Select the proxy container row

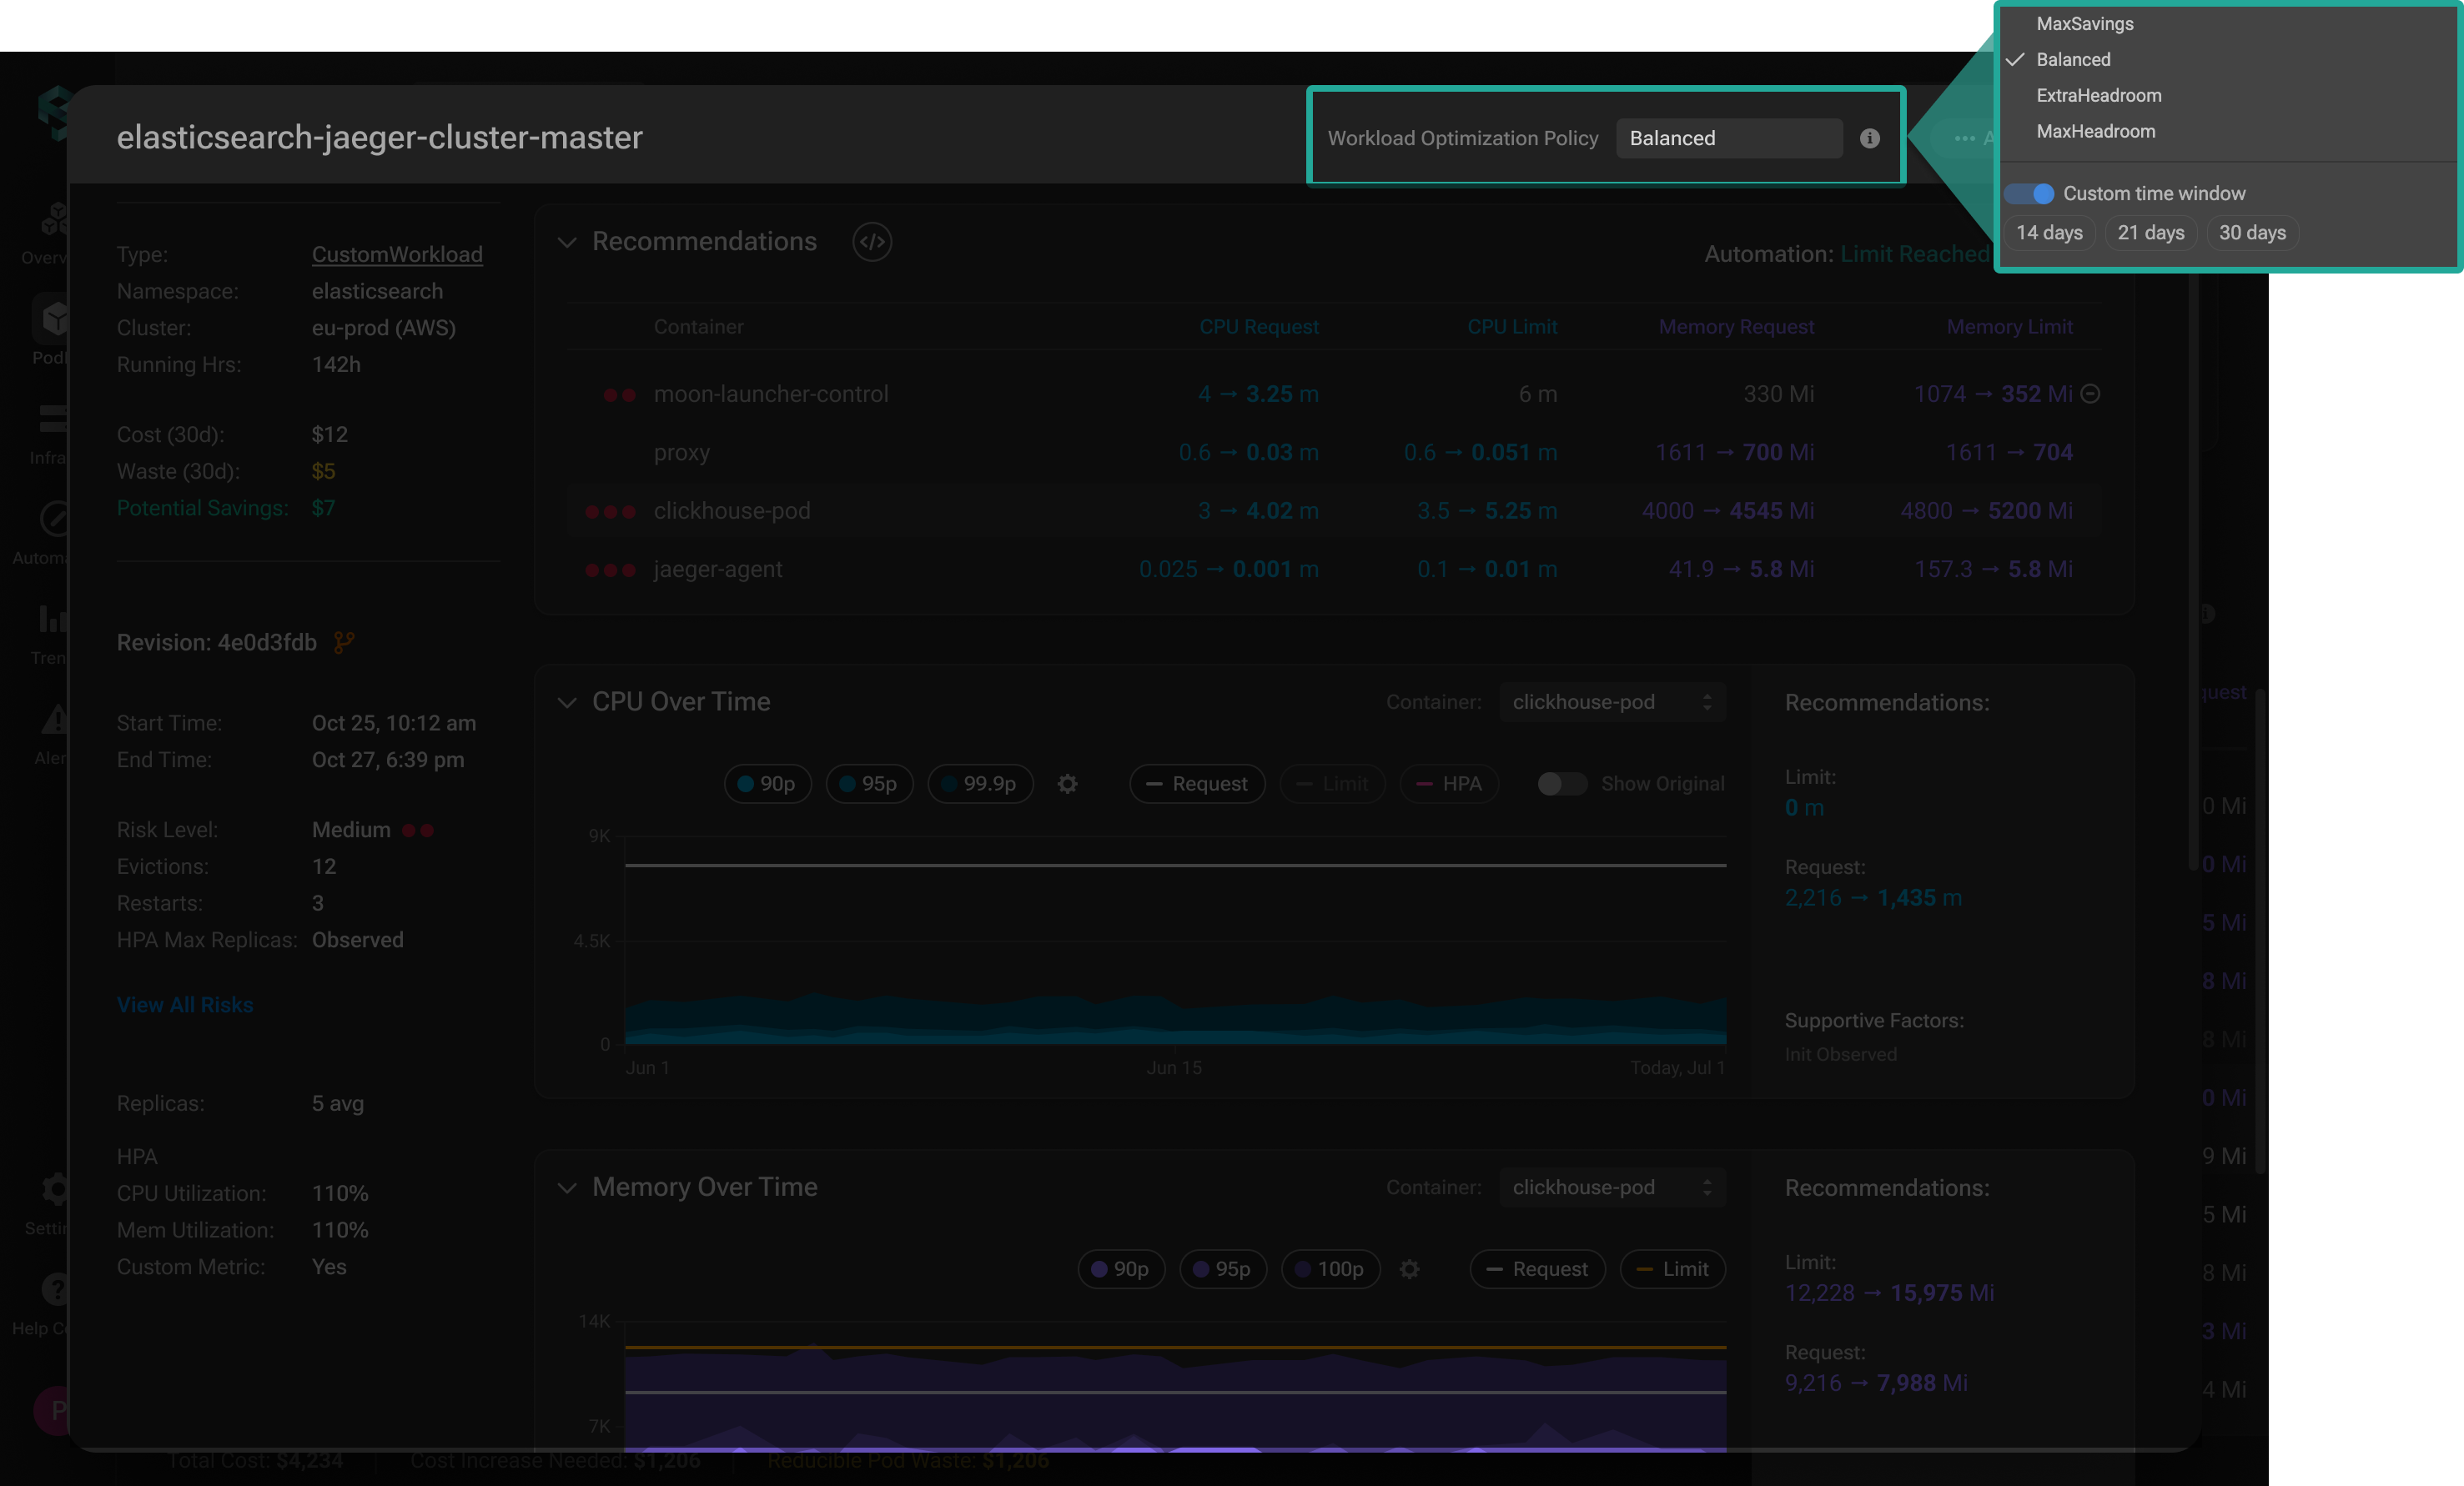(1335, 452)
